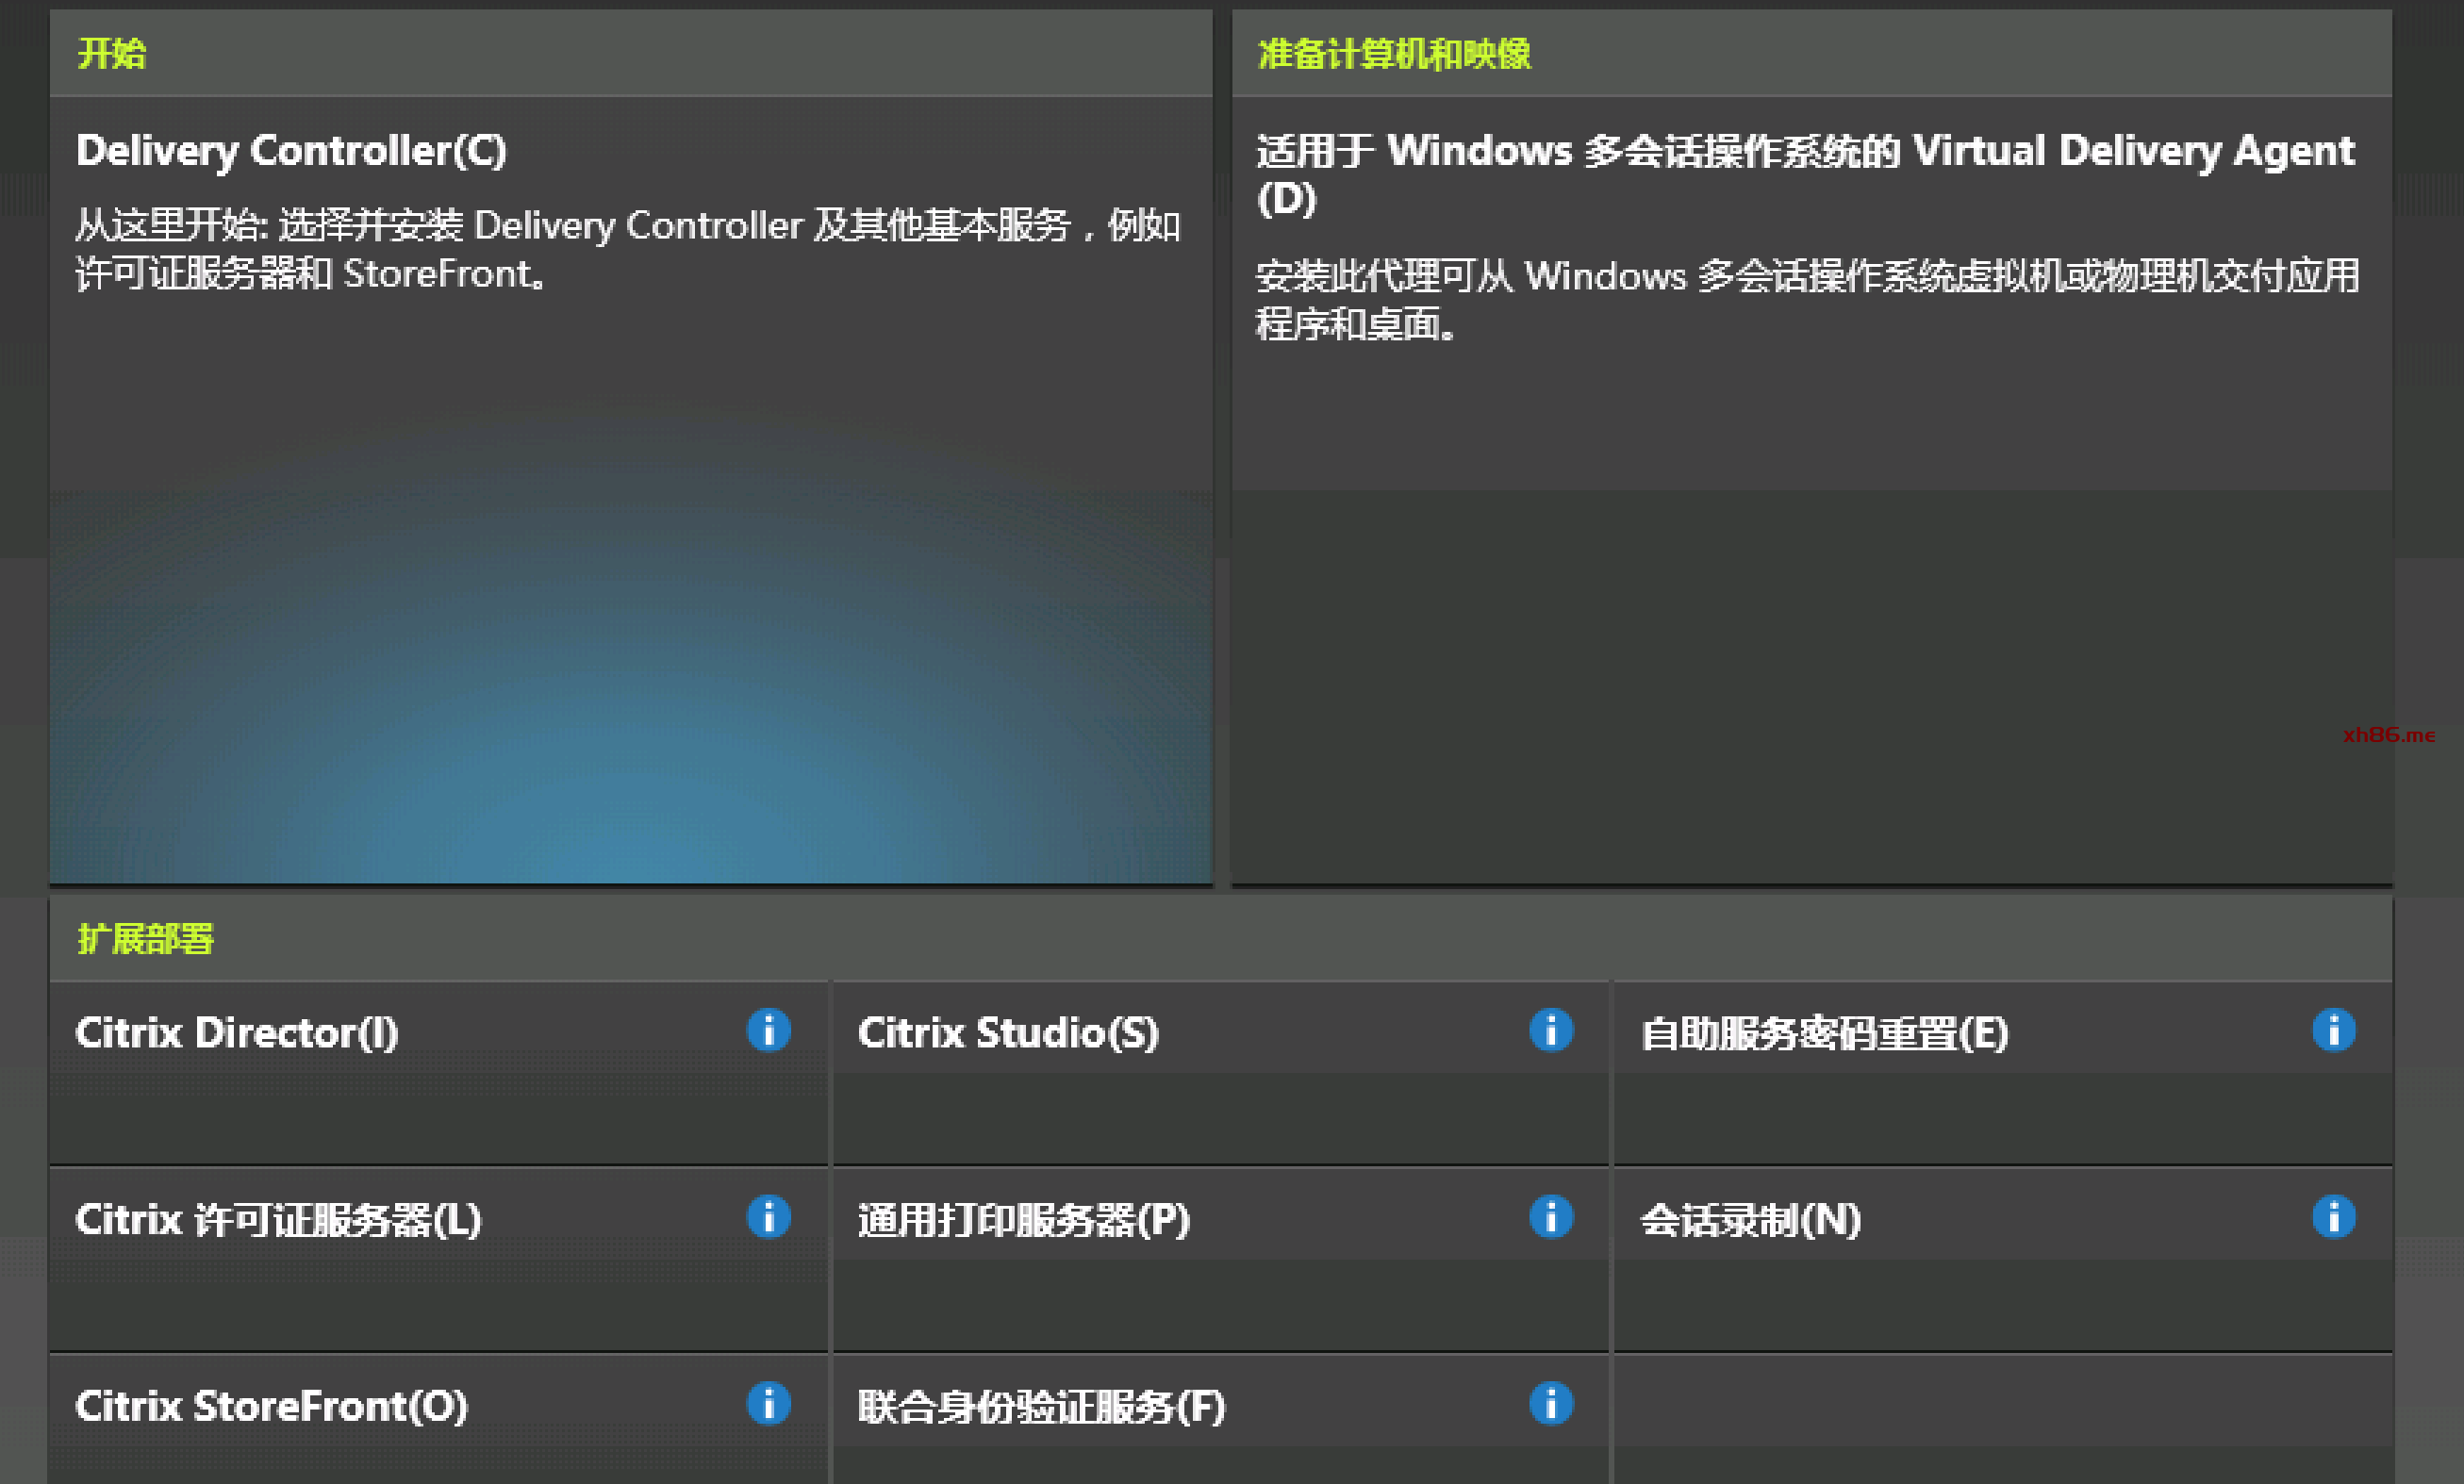Select Windows 多会话 Virtual Delivery Agent tile
The width and height of the screenshot is (2464, 1484).
1804,151
